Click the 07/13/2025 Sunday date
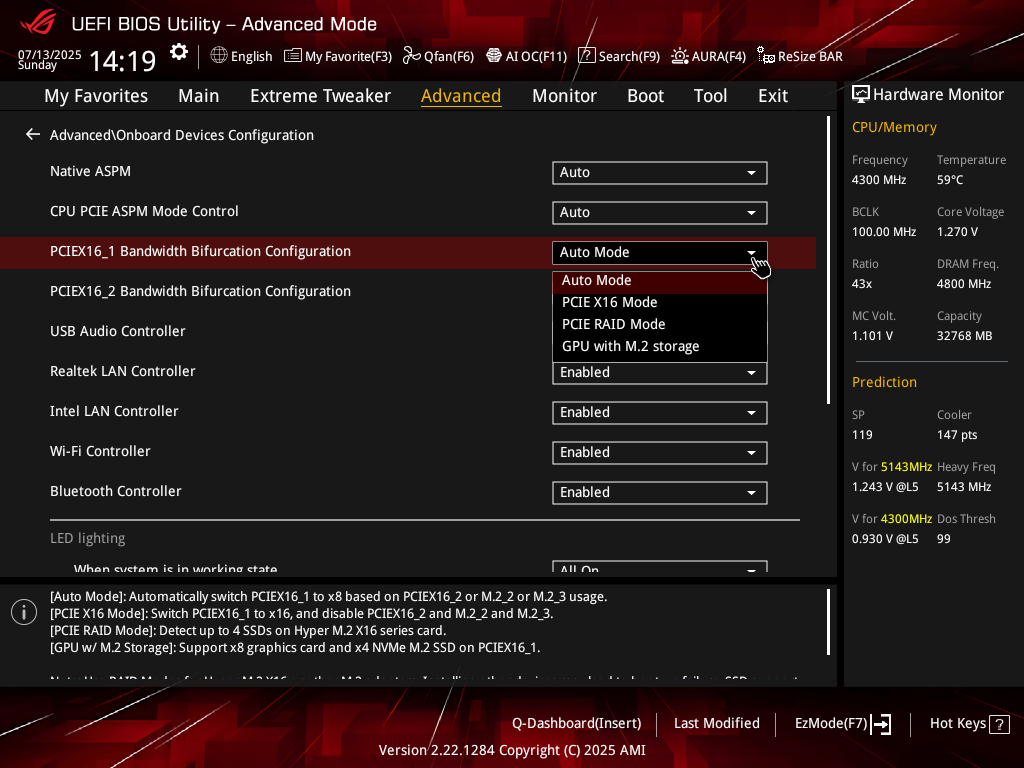The height and width of the screenshot is (768, 1024). click(x=49, y=59)
